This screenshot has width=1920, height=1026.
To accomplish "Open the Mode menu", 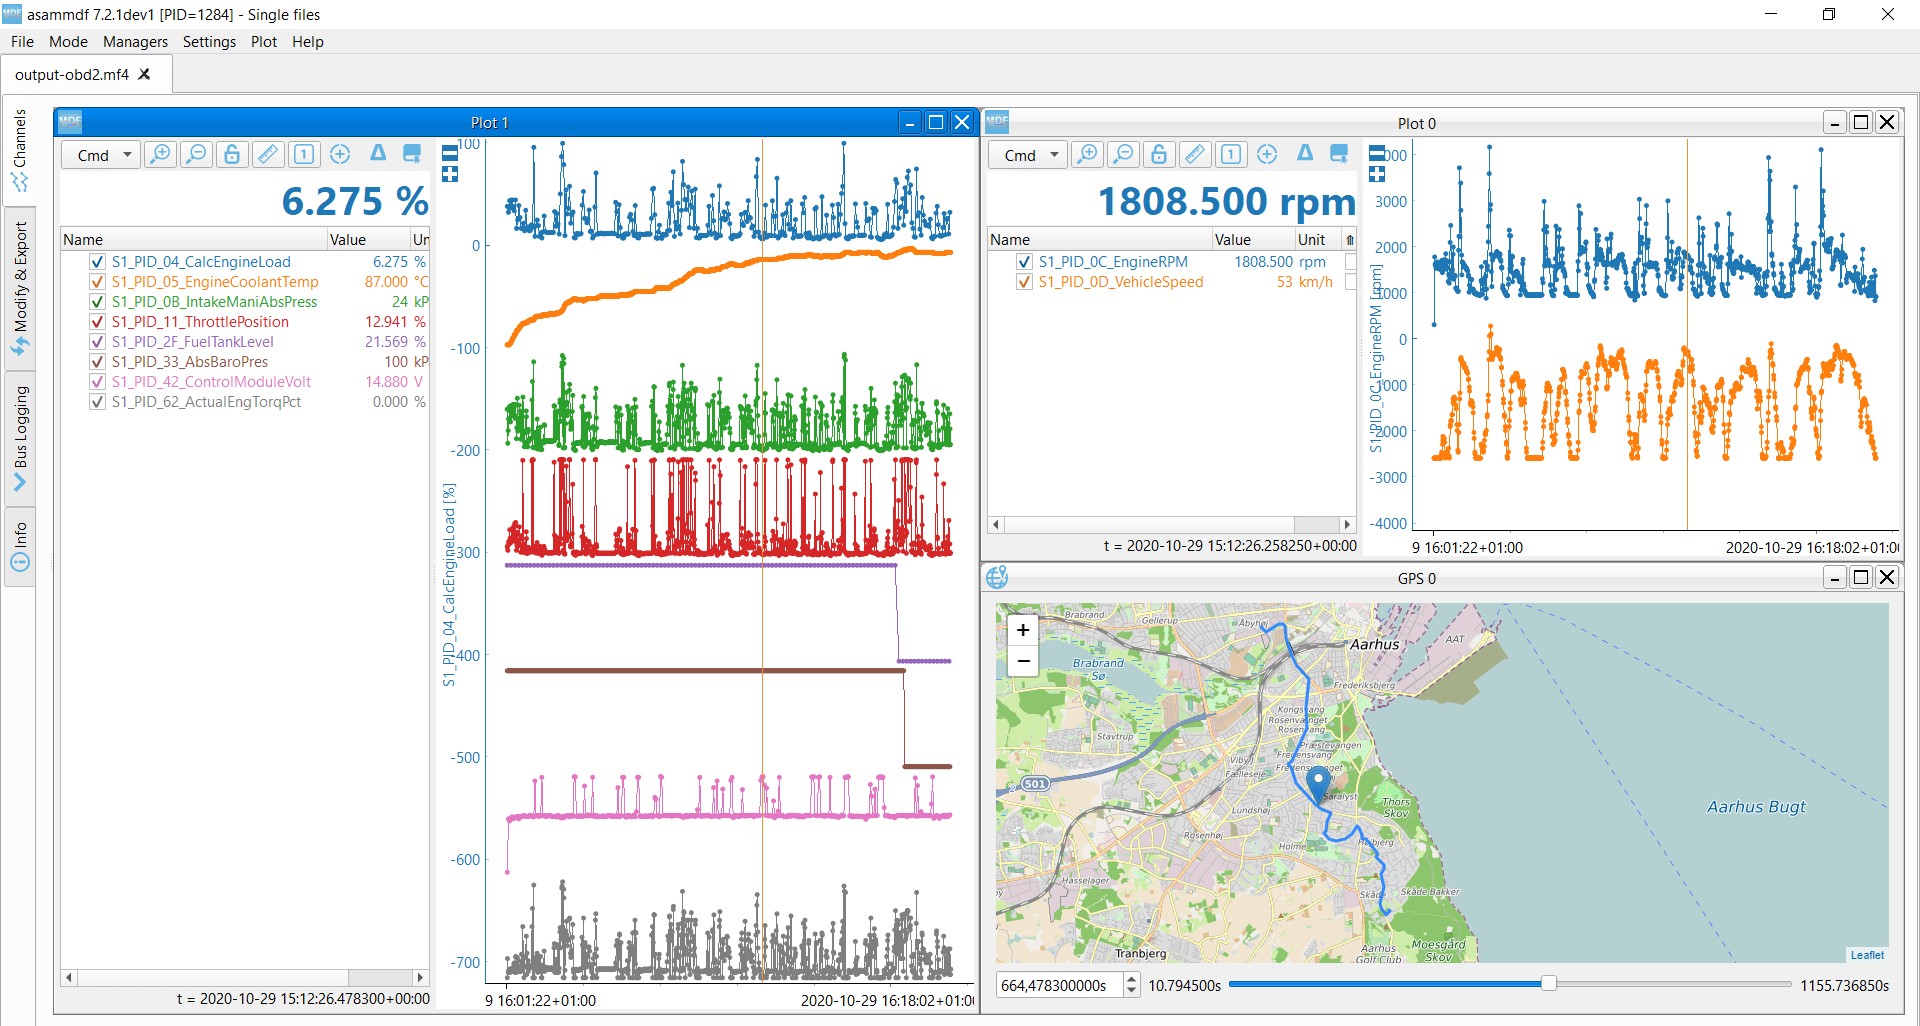I will pos(68,42).
